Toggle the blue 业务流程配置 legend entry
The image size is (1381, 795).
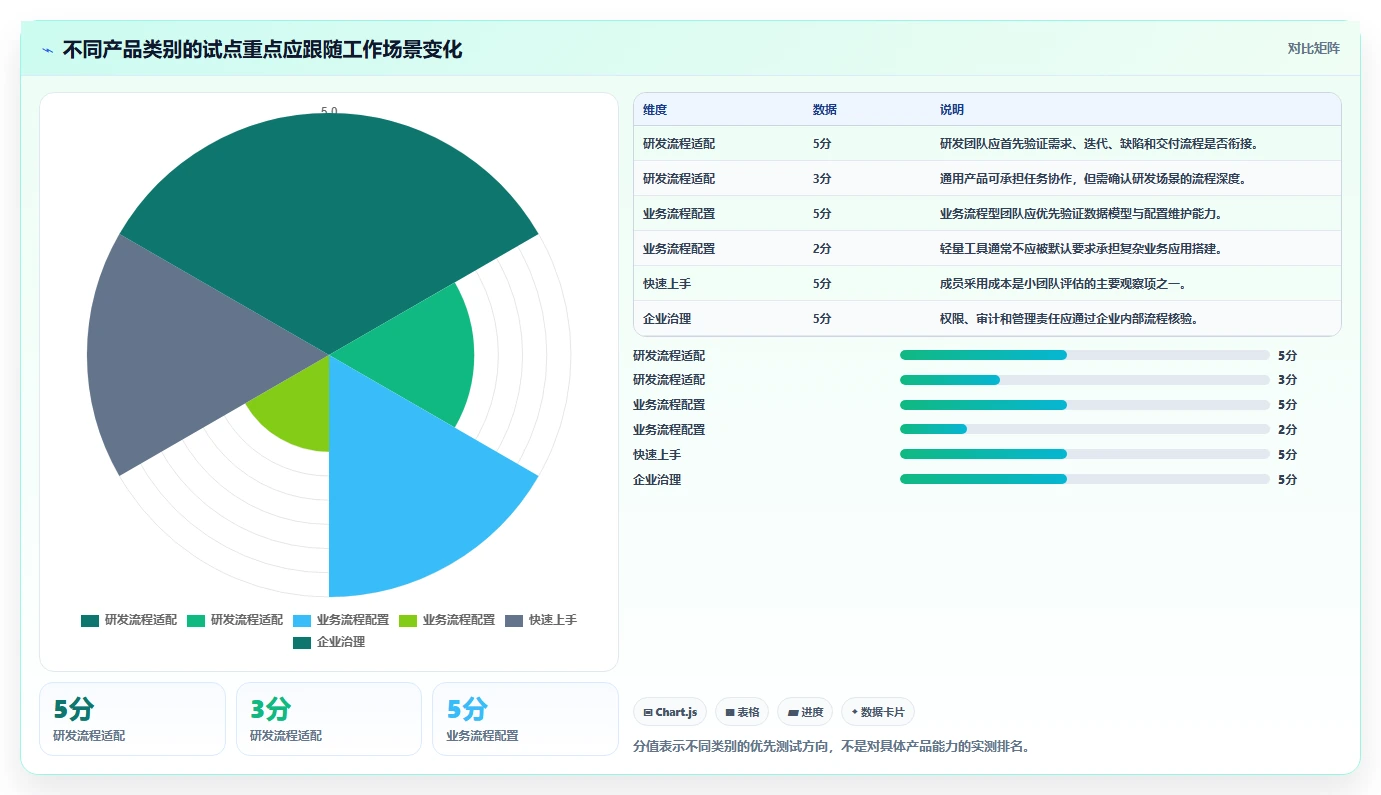(341, 620)
